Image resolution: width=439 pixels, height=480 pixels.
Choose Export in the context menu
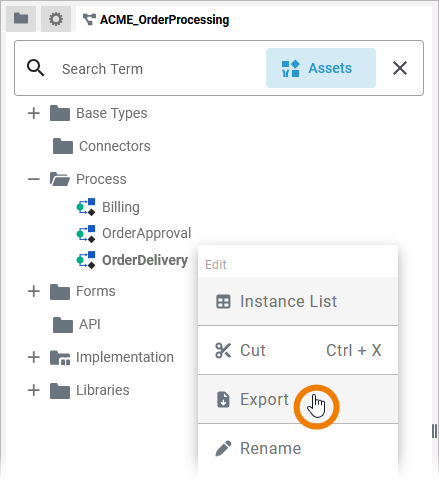tap(298, 399)
